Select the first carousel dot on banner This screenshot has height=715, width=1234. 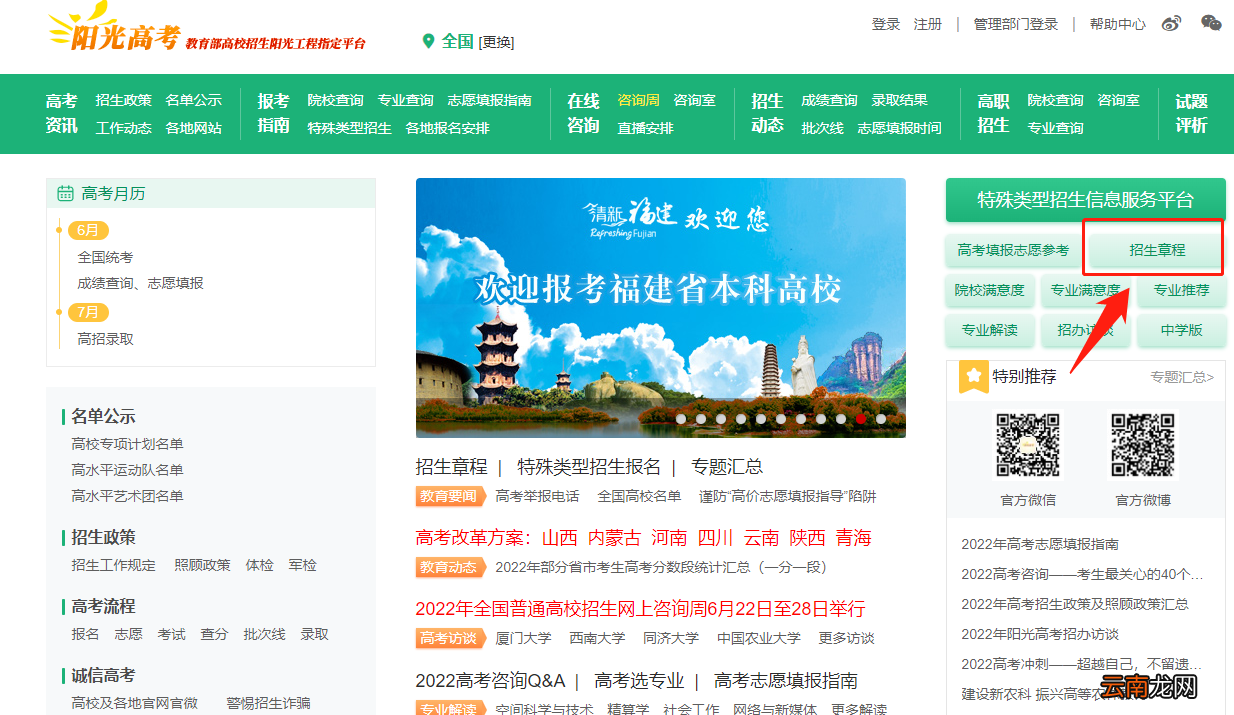click(681, 419)
